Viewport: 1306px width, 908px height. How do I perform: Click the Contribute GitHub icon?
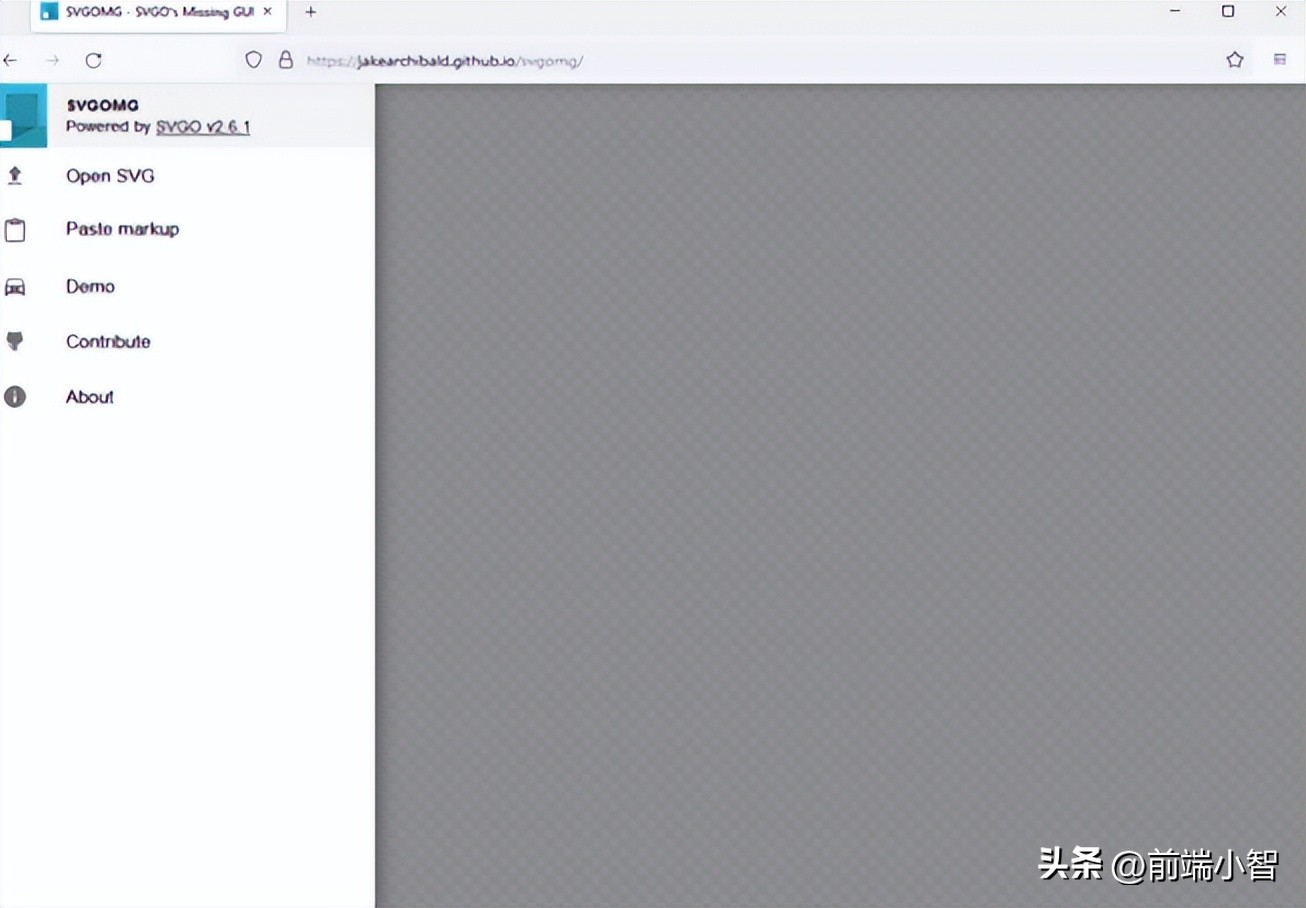pos(15,341)
